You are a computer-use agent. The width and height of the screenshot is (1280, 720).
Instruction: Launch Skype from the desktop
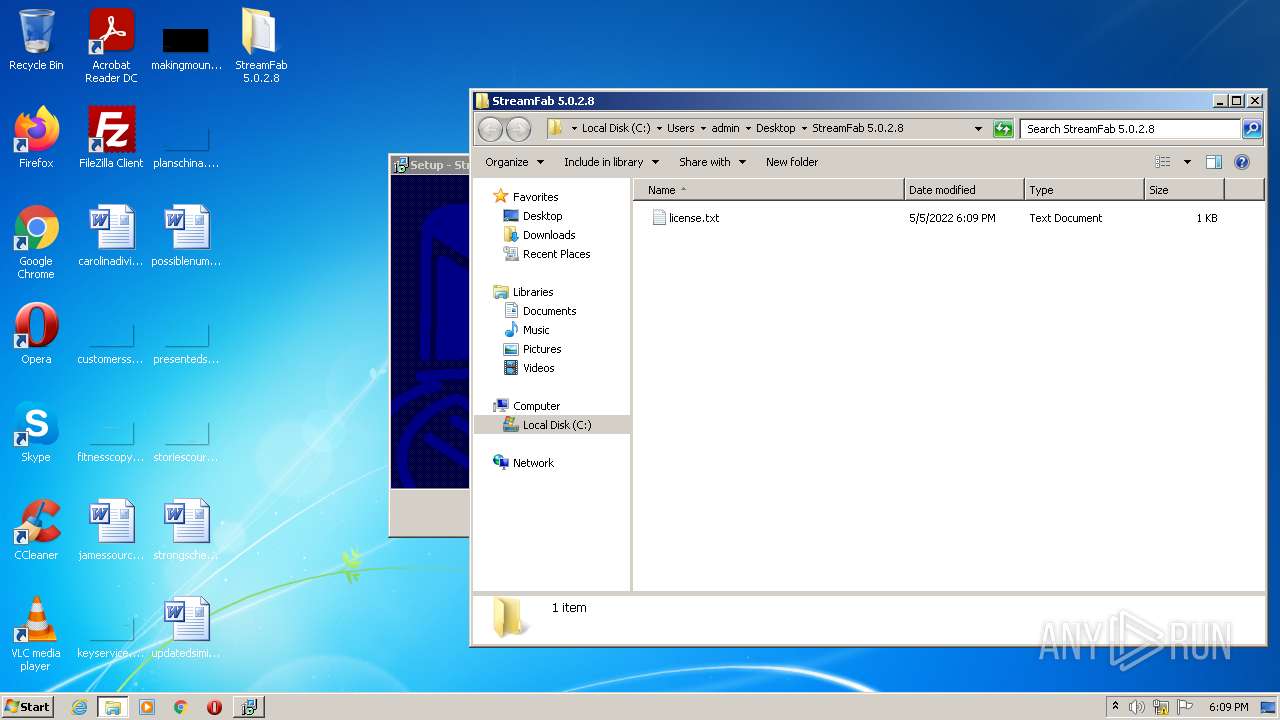click(x=36, y=432)
